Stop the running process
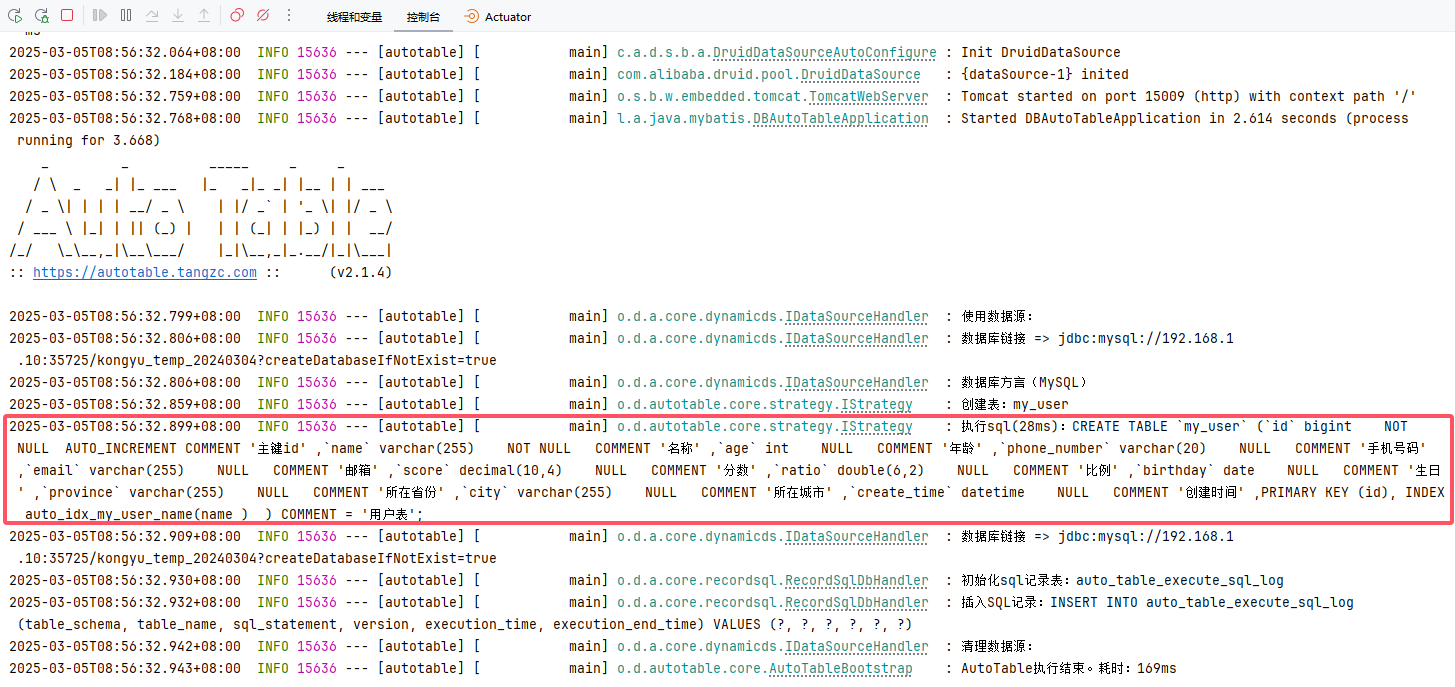This screenshot has height=687, width=1455. [67, 16]
